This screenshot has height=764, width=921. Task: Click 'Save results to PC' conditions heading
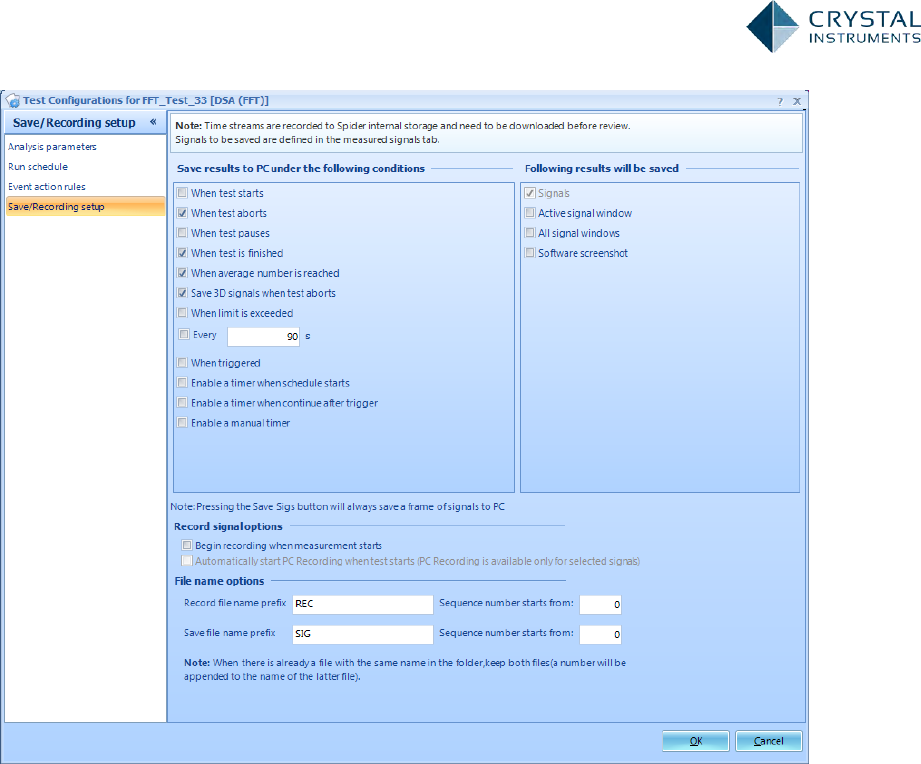click(301, 169)
